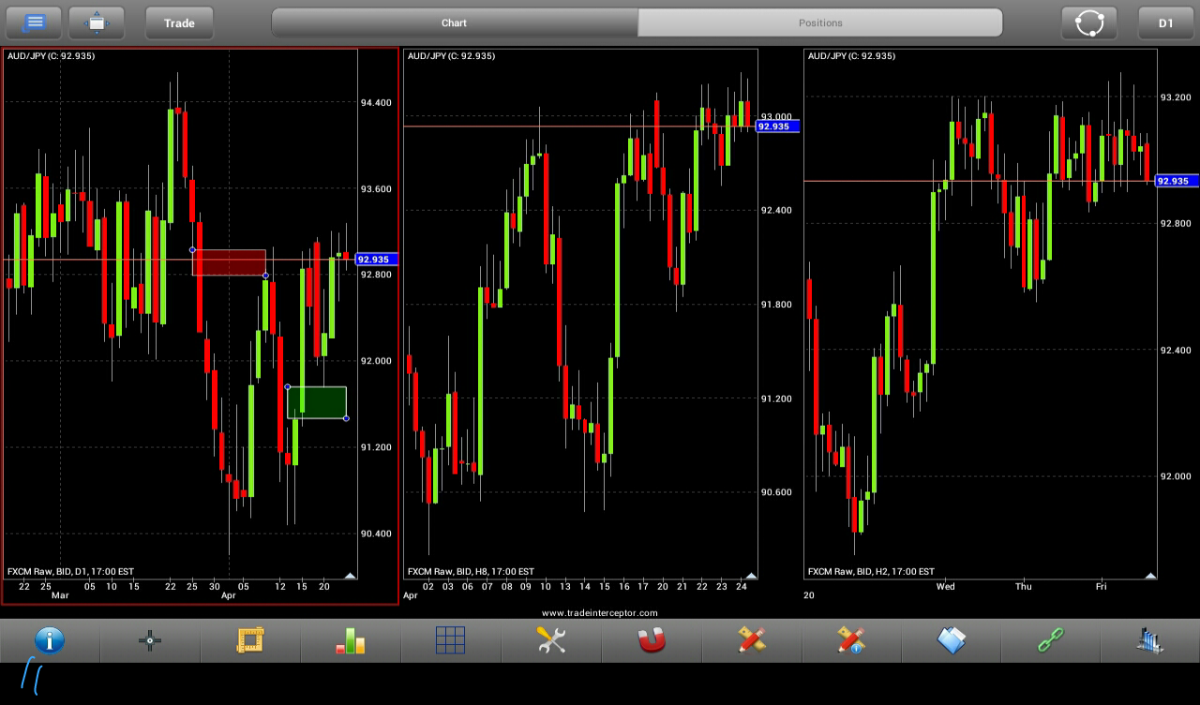Click the Trade button
Viewport: 1200px width, 705px height.
click(x=179, y=22)
